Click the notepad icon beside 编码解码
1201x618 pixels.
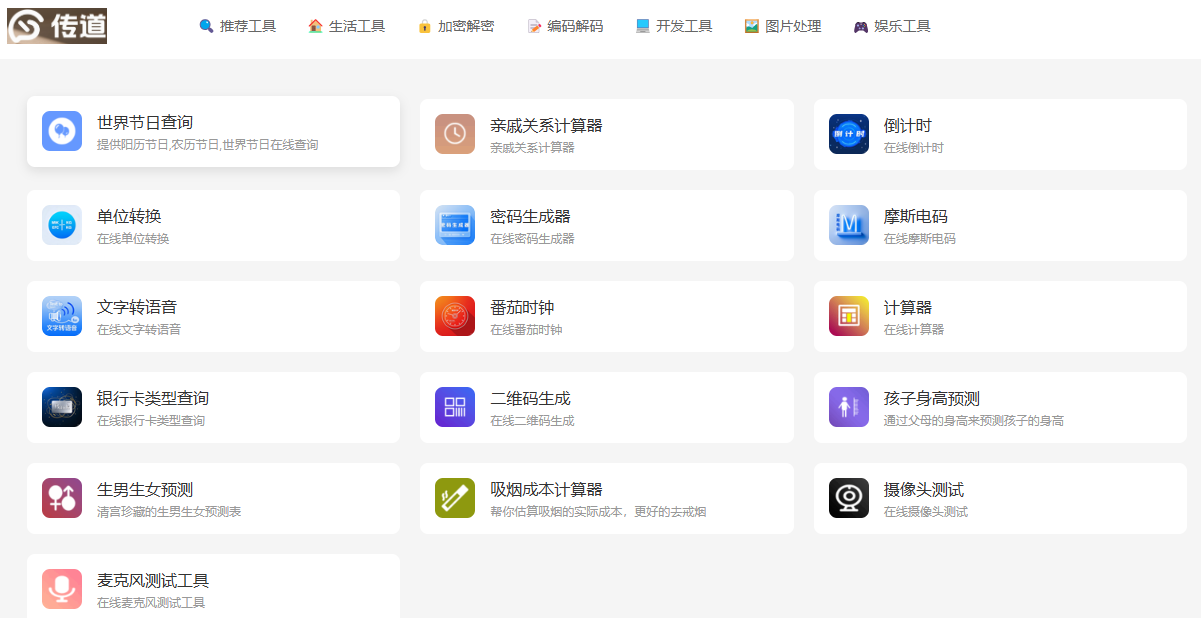click(534, 26)
